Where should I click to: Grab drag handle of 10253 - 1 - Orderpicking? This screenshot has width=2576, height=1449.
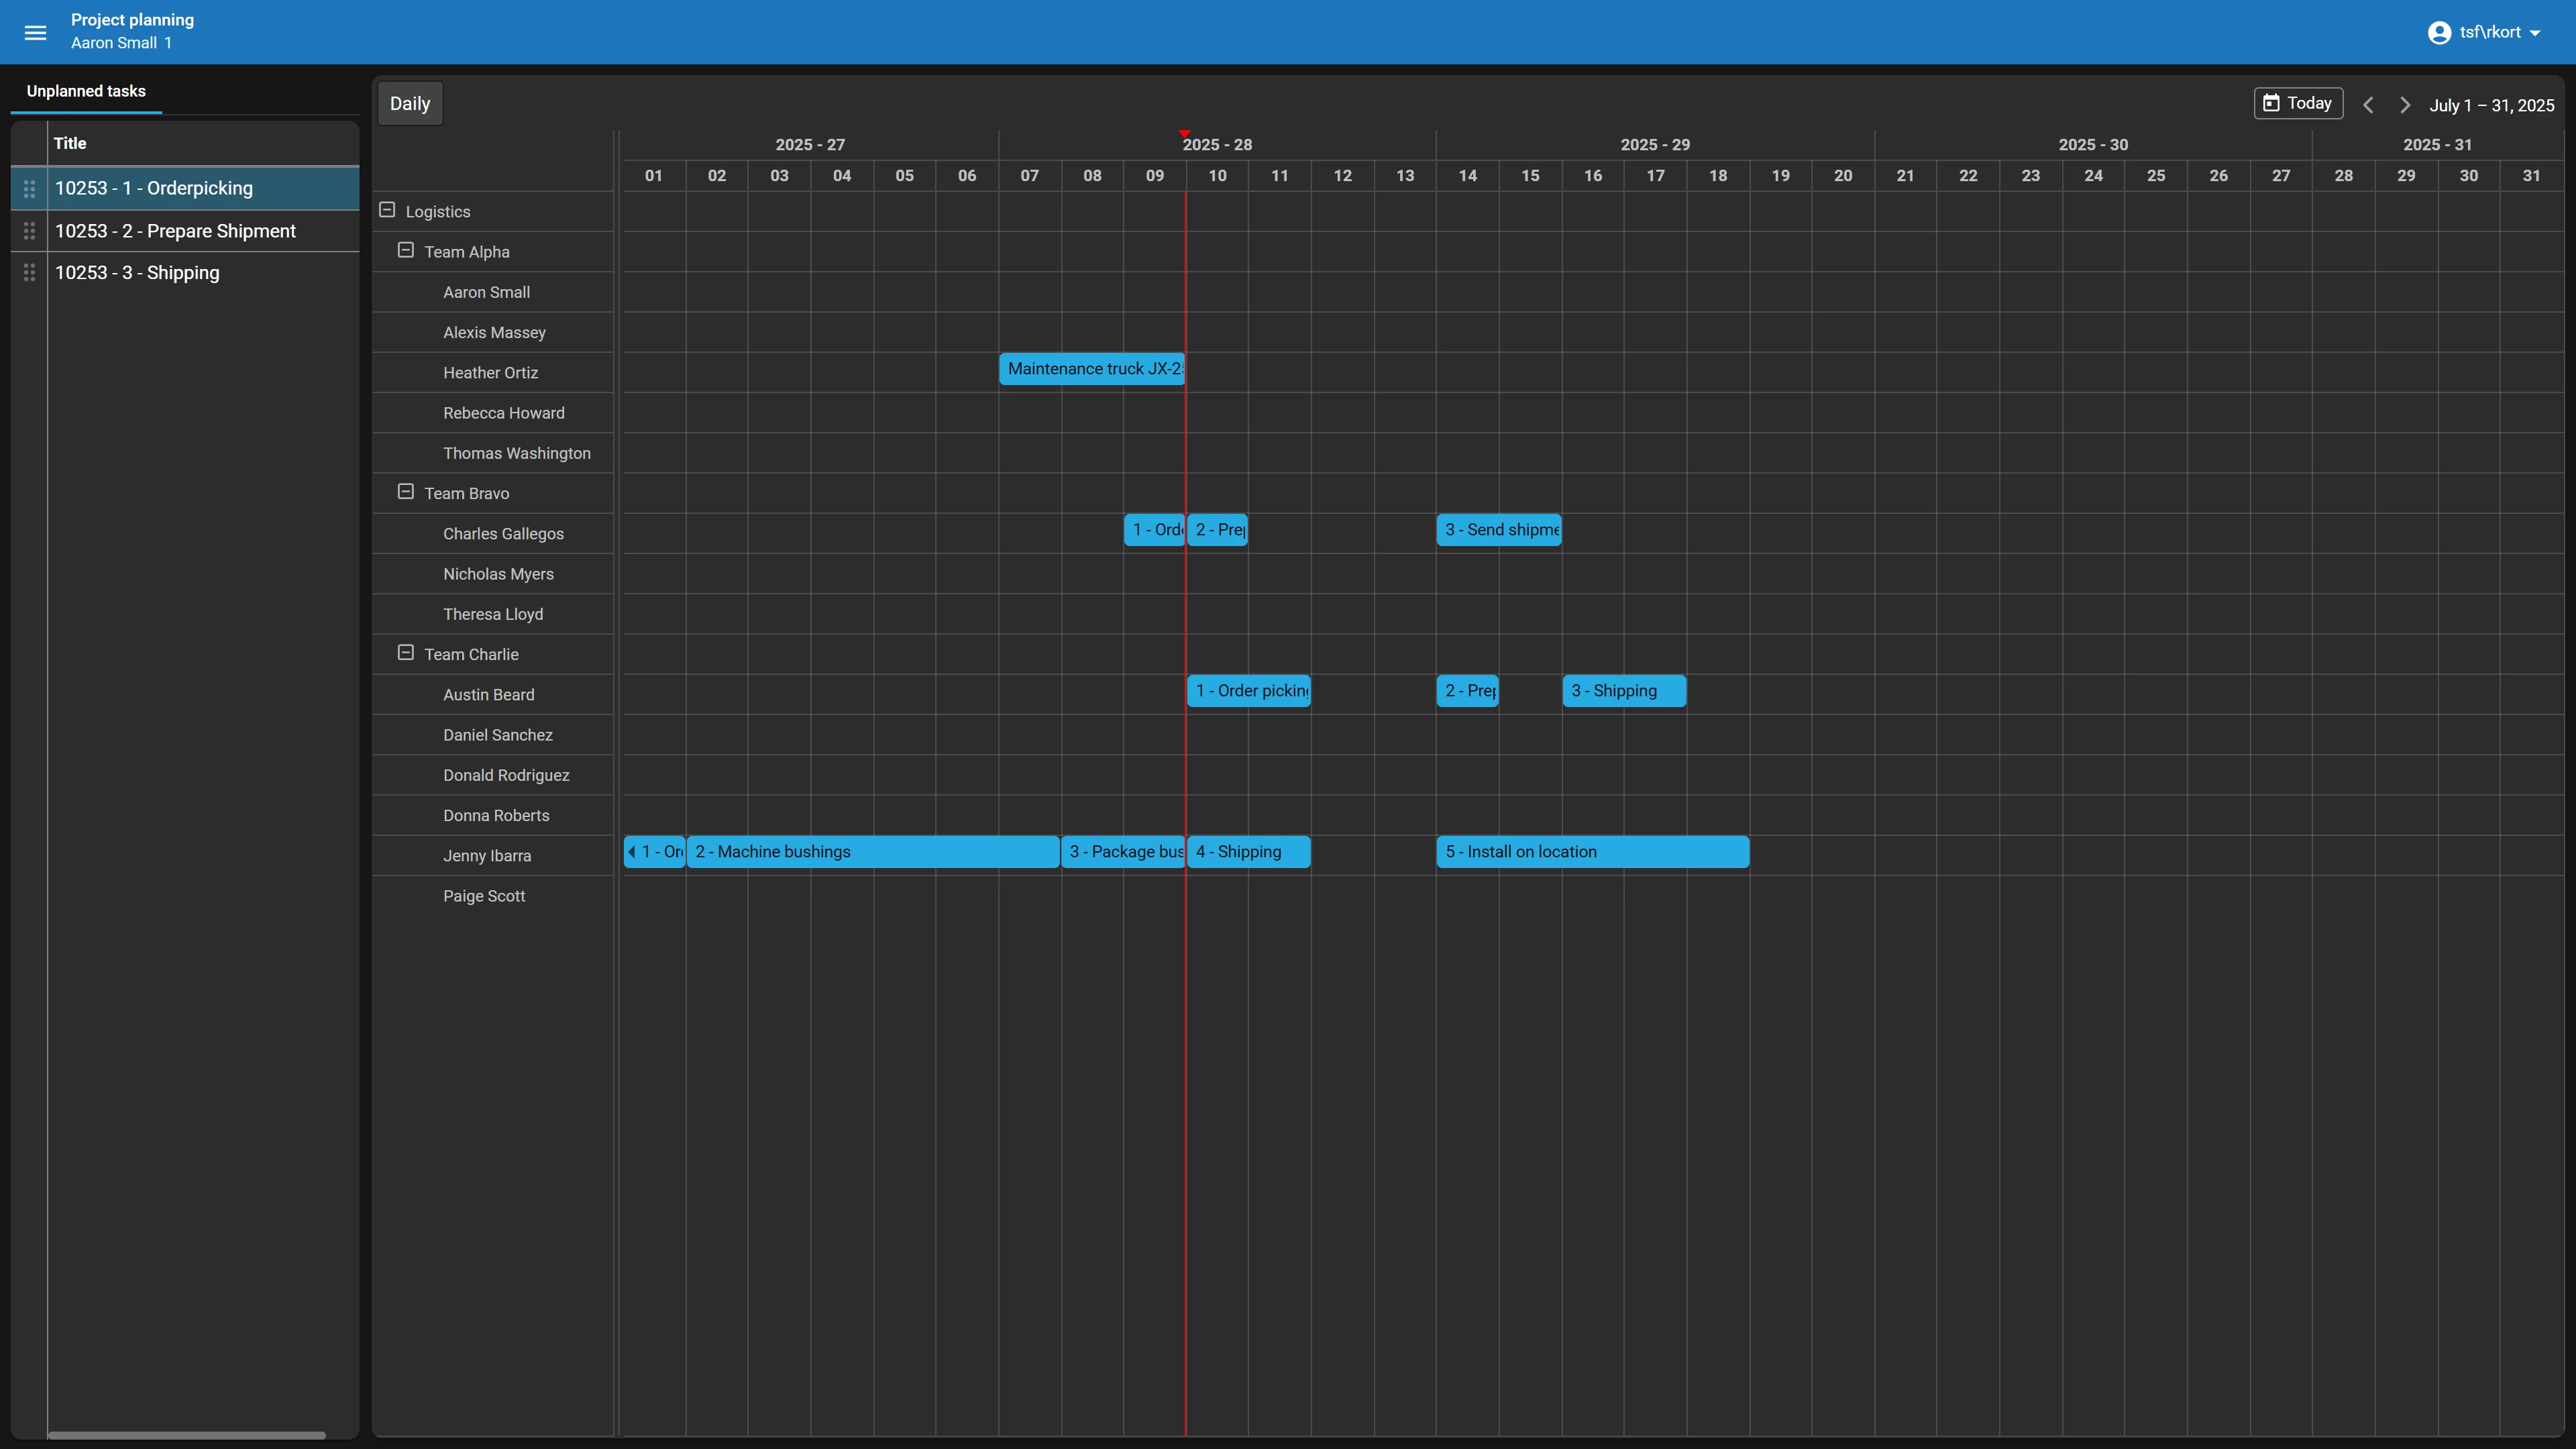point(29,188)
